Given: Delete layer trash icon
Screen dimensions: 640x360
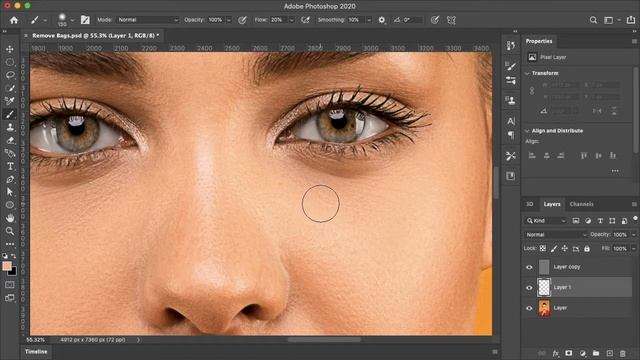Looking at the screenshot, I should [622, 353].
